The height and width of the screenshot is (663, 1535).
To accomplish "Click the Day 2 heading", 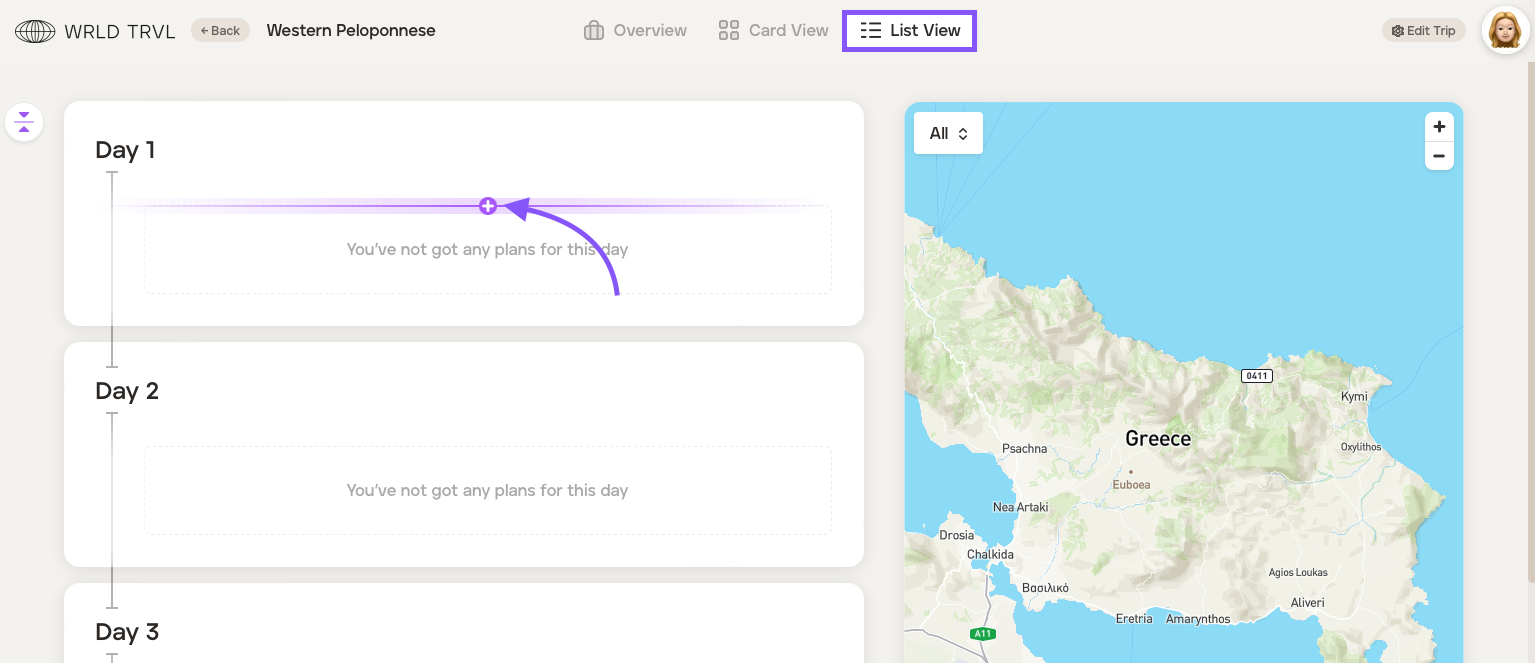I will tap(127, 391).
